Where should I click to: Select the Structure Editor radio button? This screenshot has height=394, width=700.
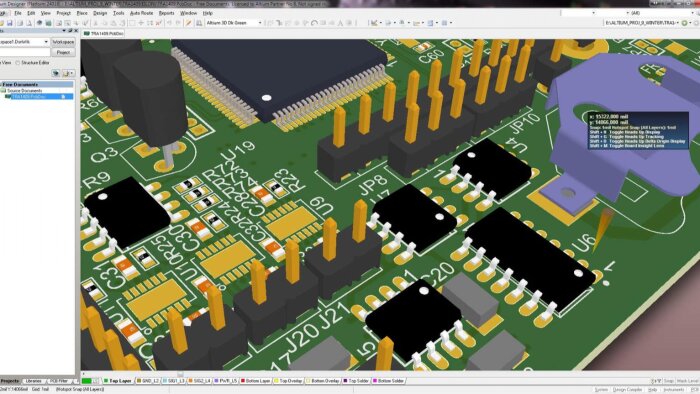18,63
